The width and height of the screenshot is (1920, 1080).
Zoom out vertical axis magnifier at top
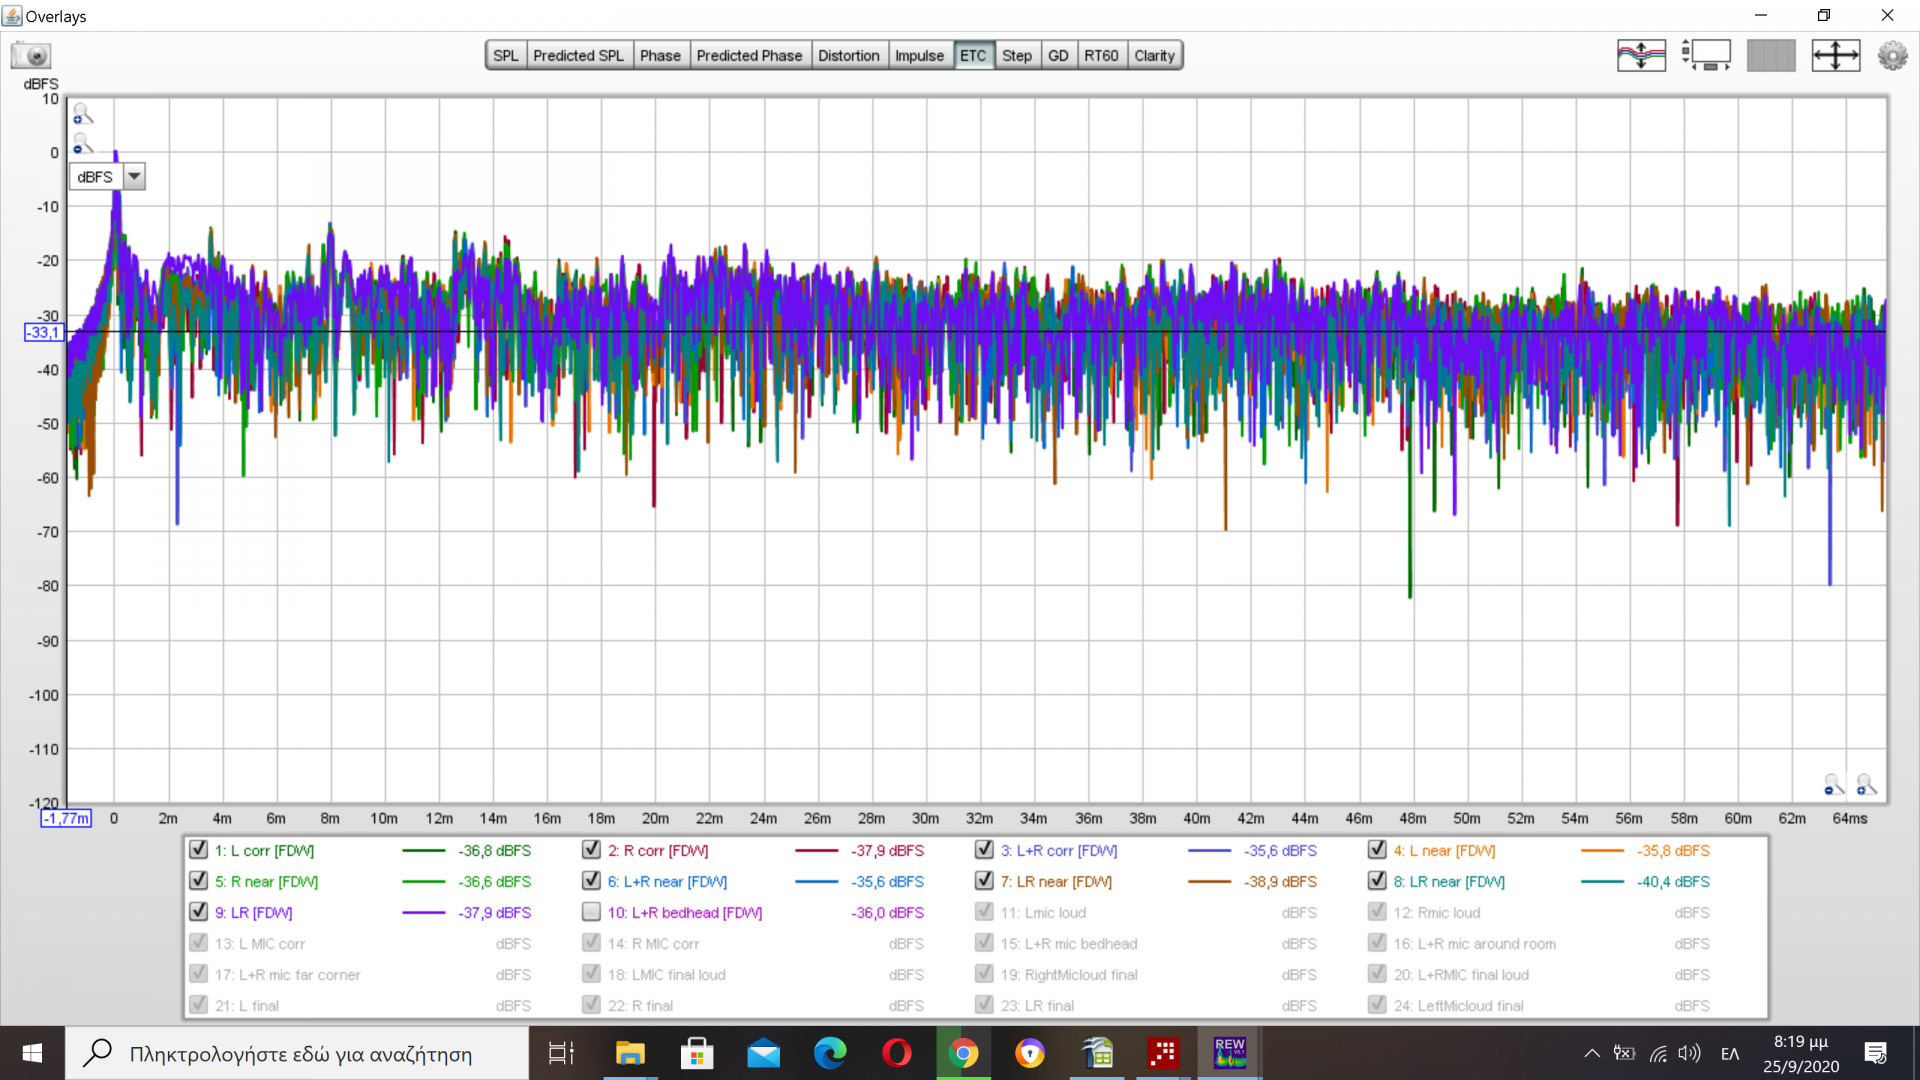click(83, 145)
